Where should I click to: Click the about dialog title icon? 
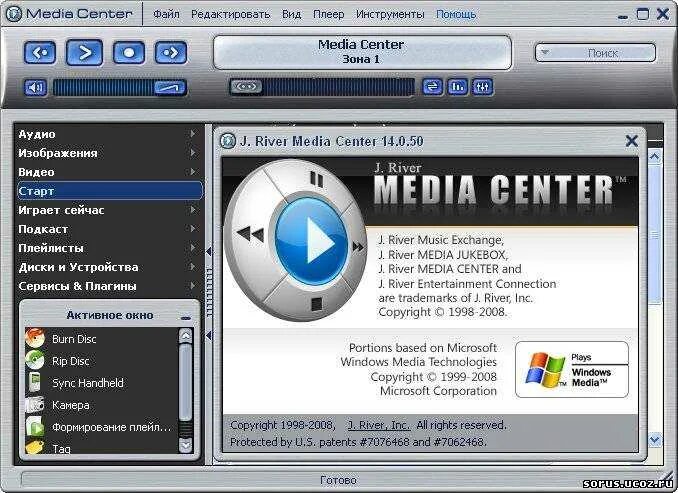tap(228, 141)
